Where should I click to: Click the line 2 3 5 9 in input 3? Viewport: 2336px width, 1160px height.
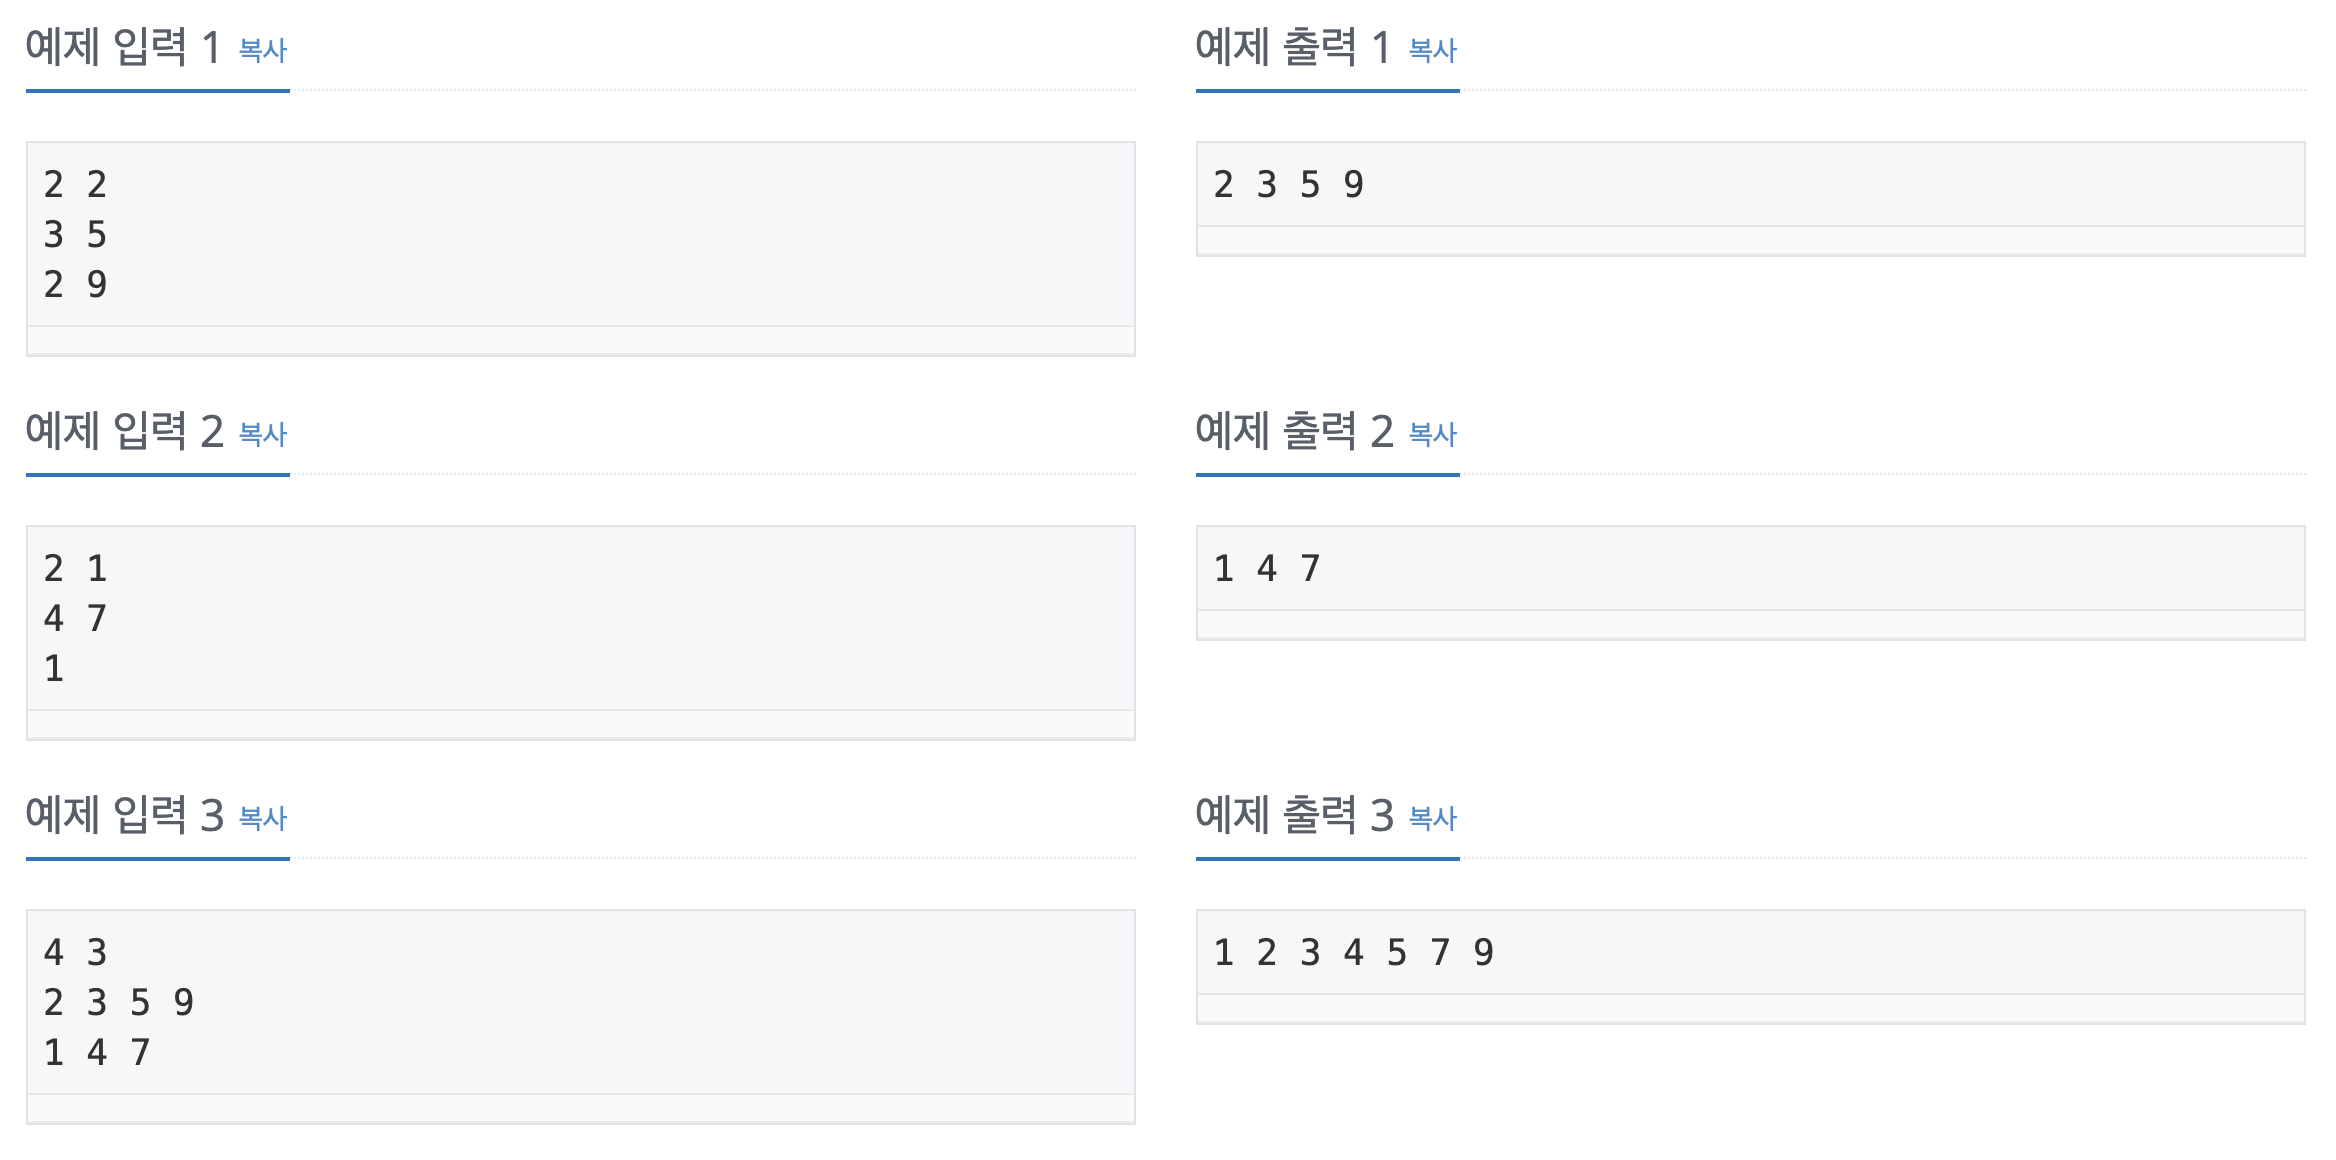pyautogui.click(x=119, y=1002)
